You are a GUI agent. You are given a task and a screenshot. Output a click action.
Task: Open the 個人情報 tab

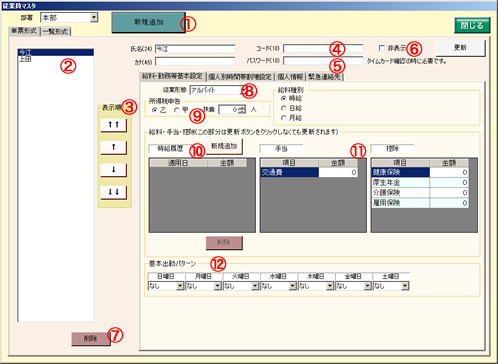tap(290, 77)
